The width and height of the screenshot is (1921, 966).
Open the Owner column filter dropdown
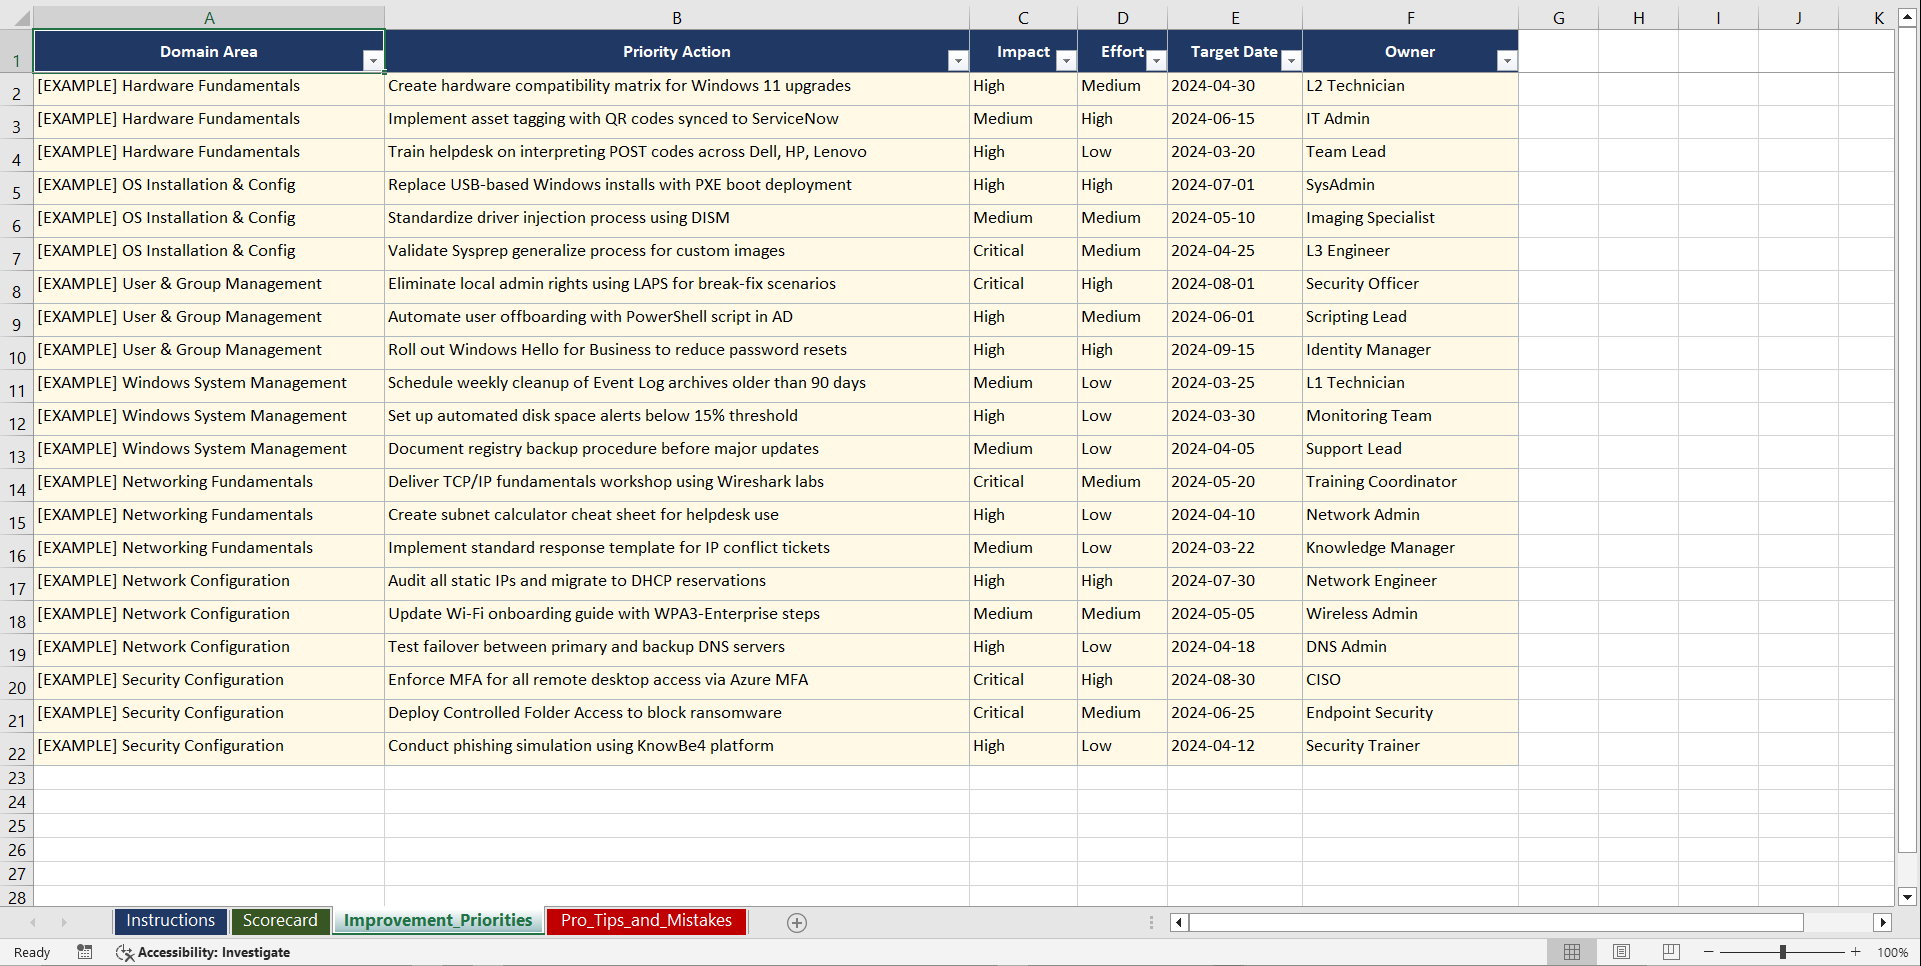tap(1507, 61)
